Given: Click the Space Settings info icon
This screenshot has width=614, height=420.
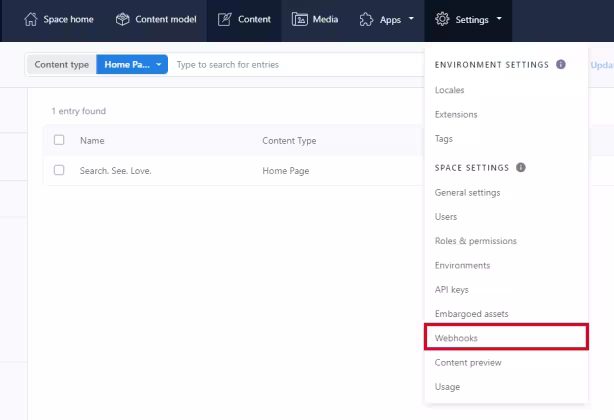Looking at the screenshot, I should [520, 168].
